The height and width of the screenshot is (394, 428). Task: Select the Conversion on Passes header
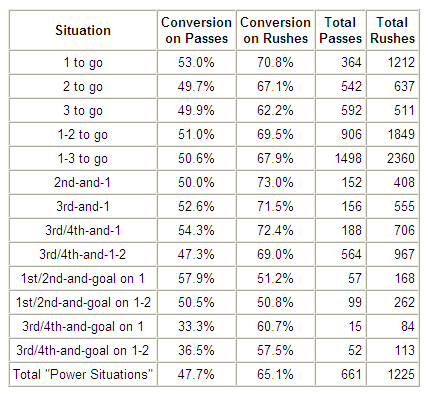click(196, 30)
